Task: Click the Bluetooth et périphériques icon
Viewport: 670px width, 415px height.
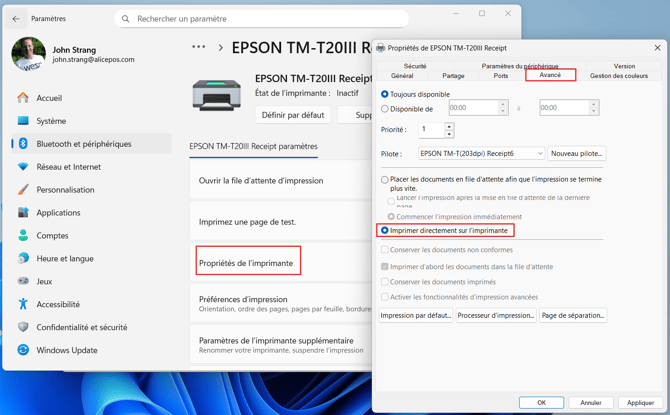Action: point(23,144)
